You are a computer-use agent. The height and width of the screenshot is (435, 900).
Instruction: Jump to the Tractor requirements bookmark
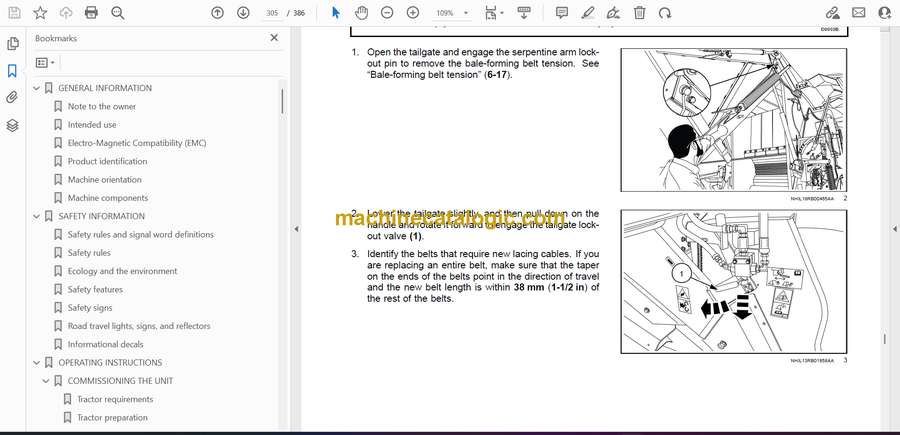[115, 399]
